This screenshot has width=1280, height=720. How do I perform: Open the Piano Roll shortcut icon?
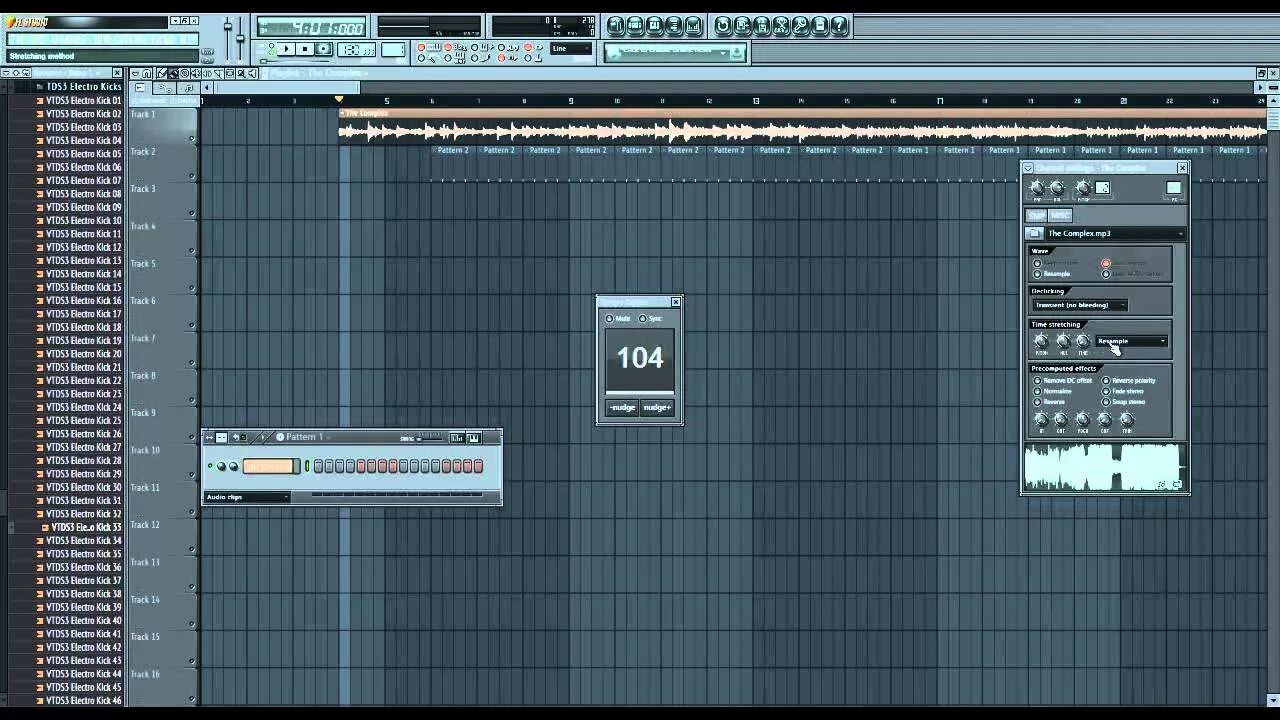655,26
